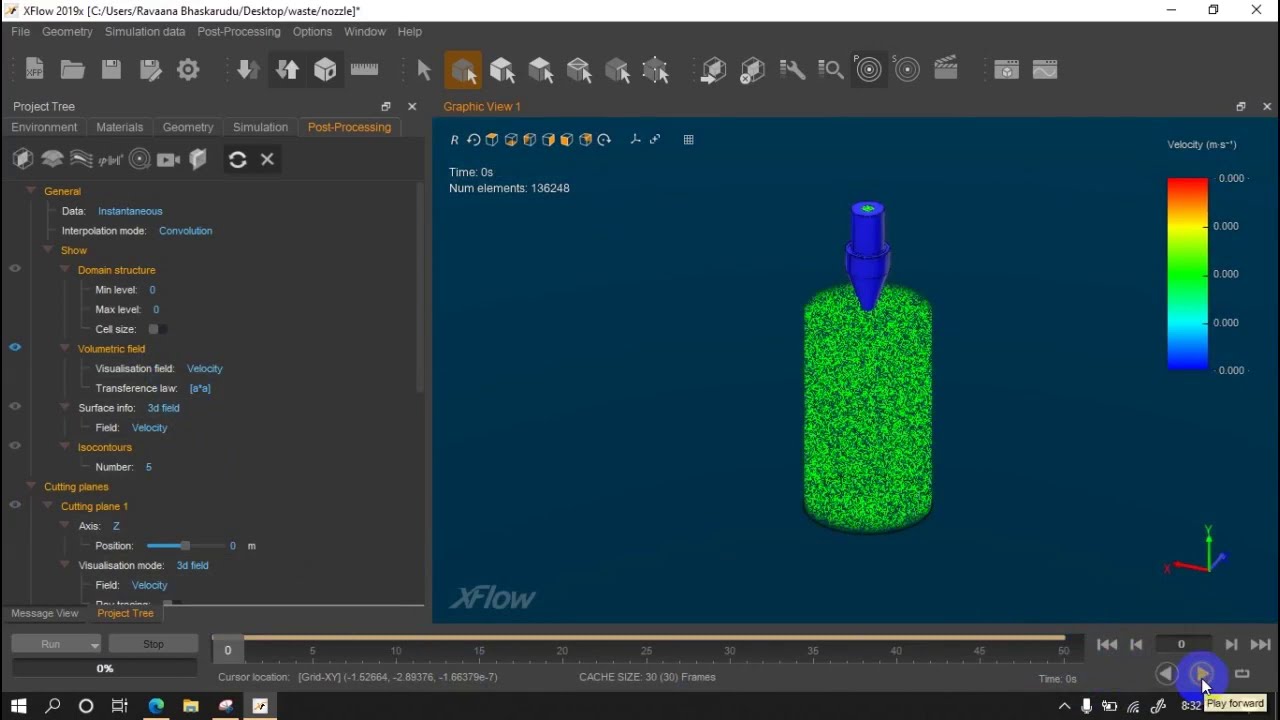This screenshot has width=1280, height=720.
Task: Click the Play forward button
Action: tap(1203, 674)
